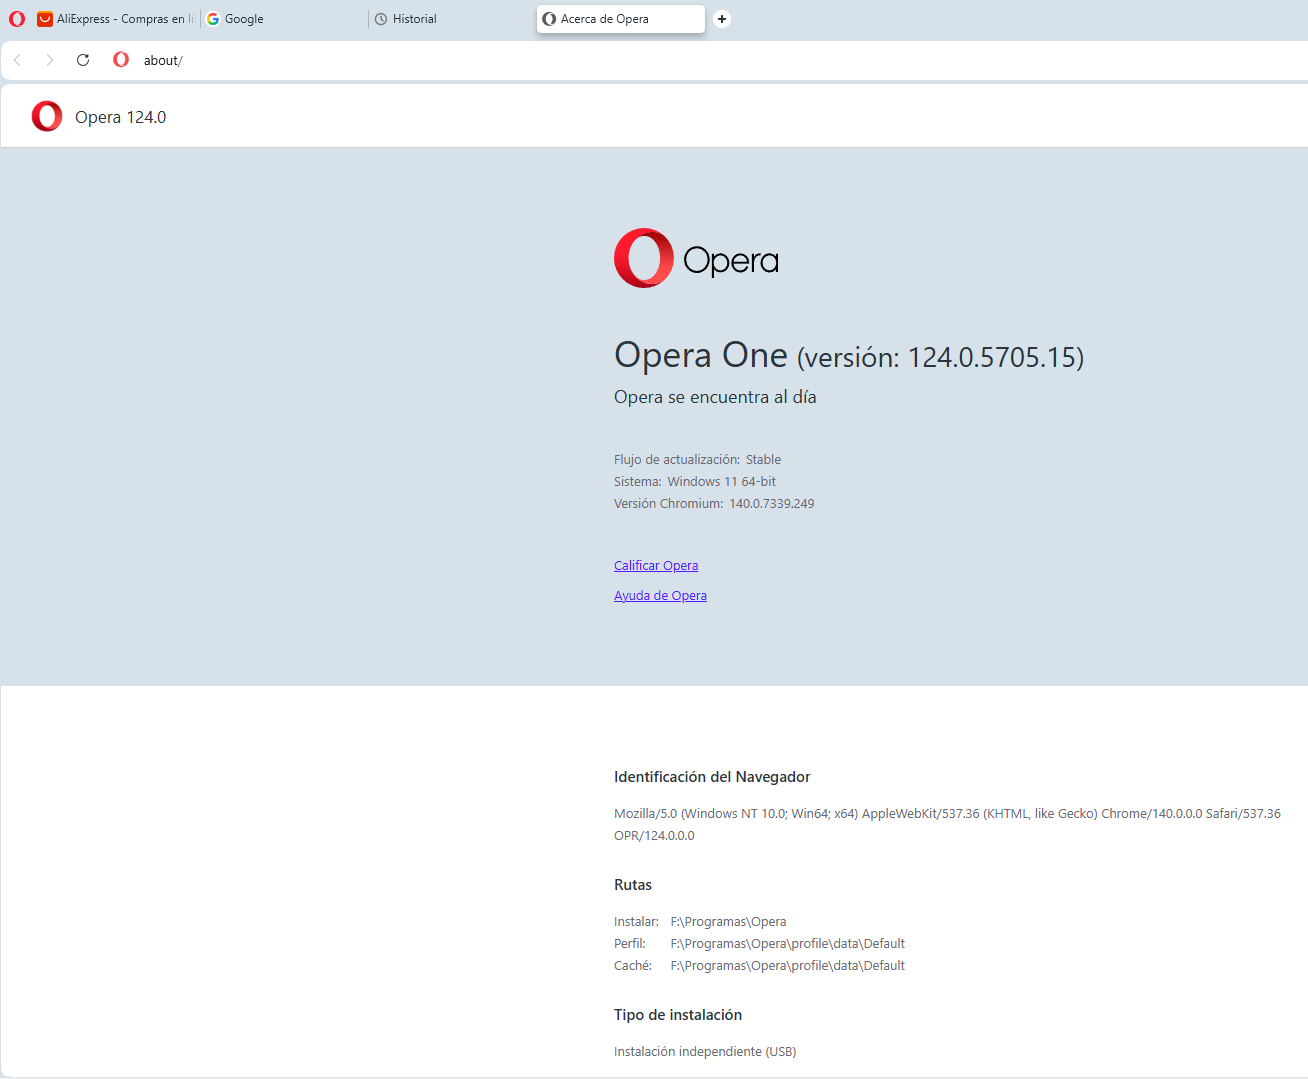Viewport: 1308px width, 1079px height.
Task: Click the Versión Chromium number
Action: pos(771,504)
